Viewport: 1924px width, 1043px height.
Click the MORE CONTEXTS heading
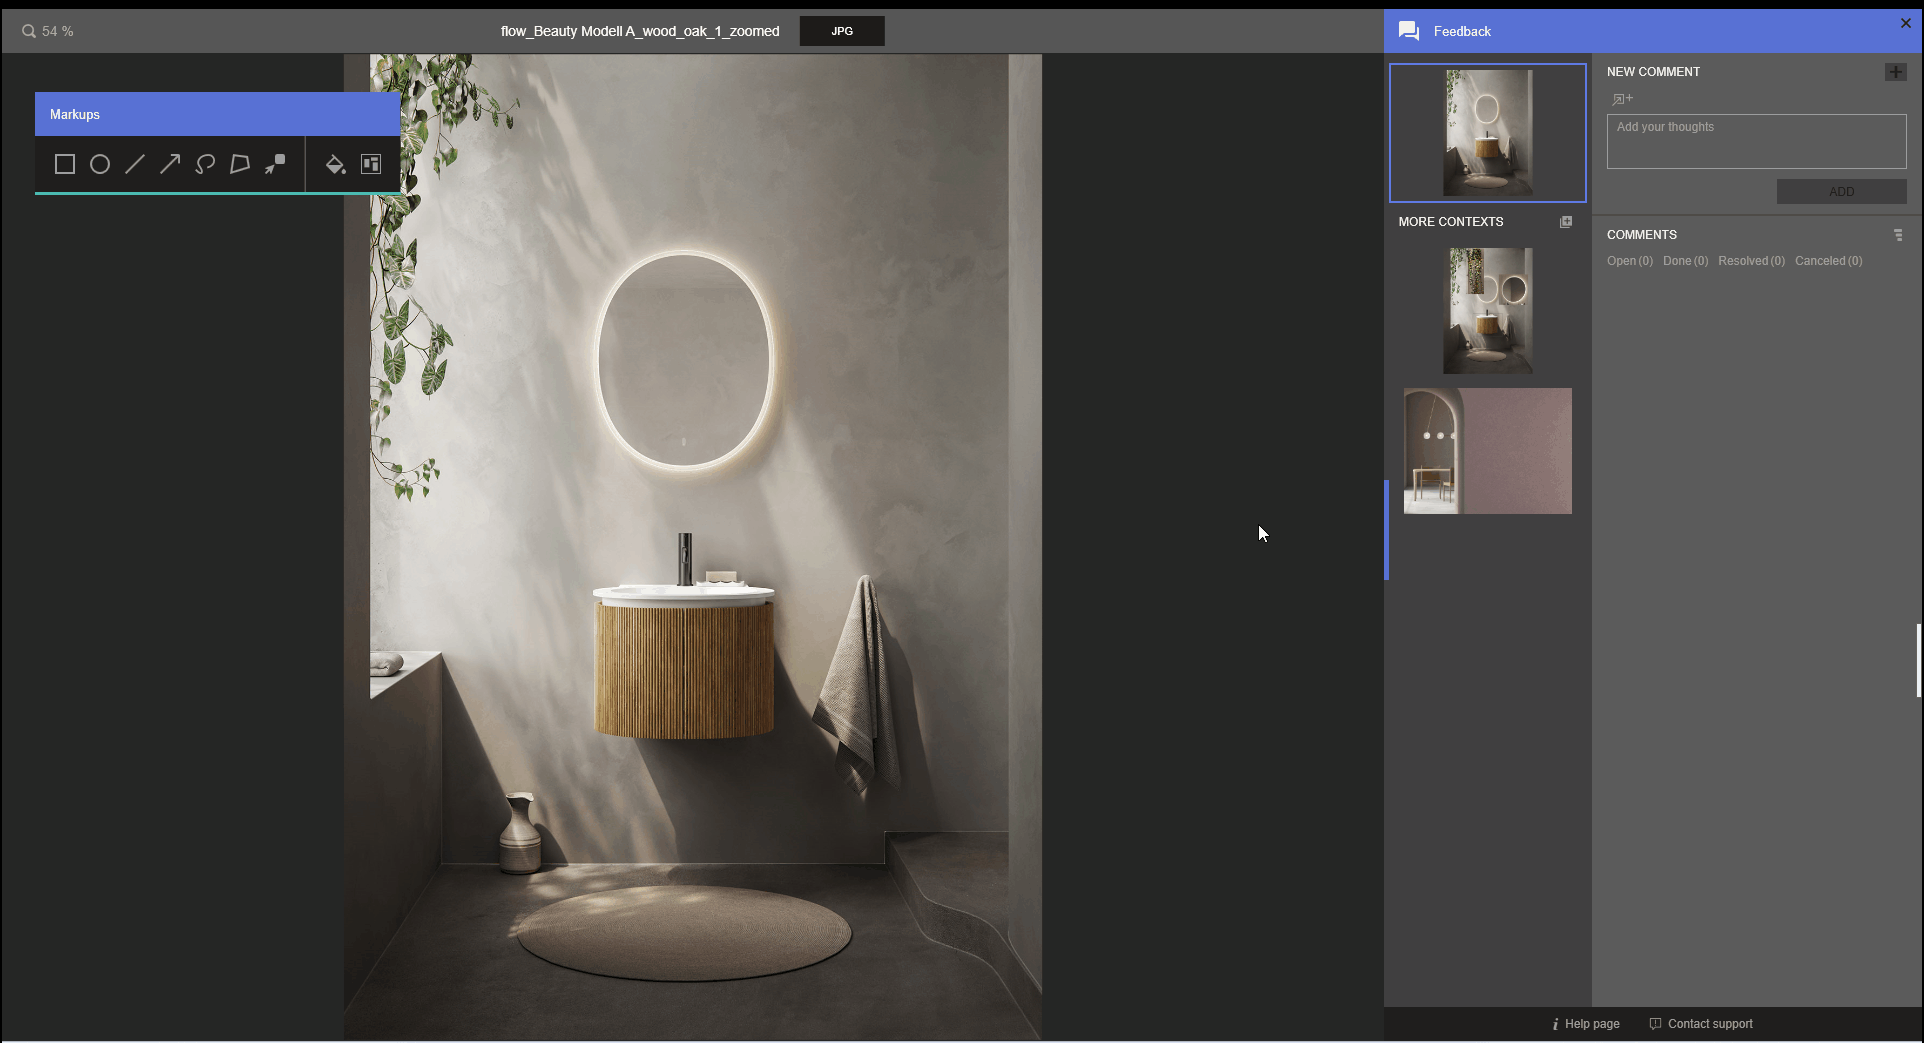tap(1451, 222)
